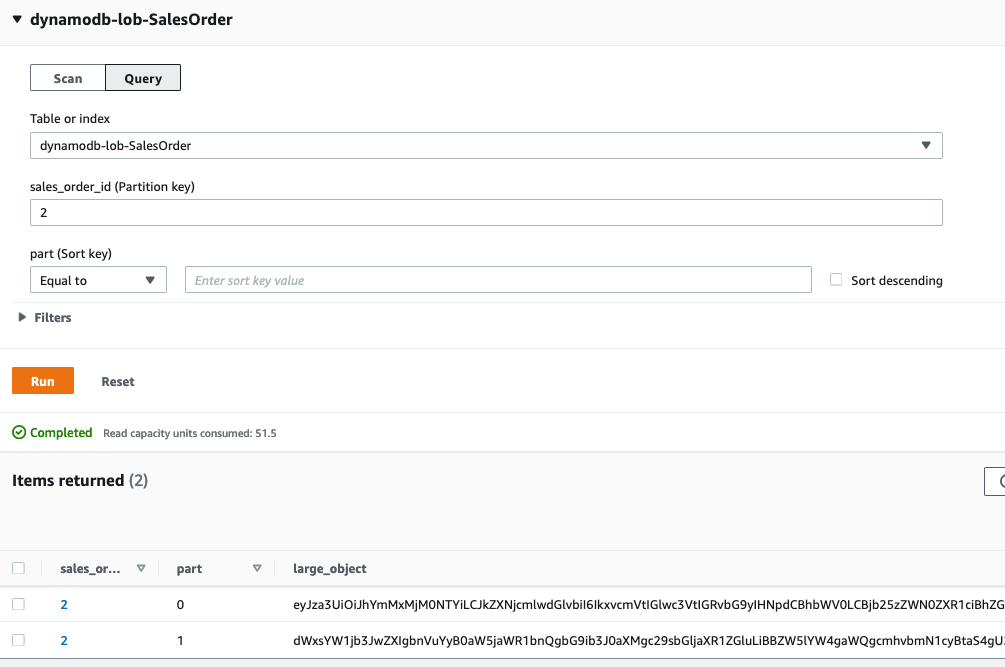1005x667 pixels.
Task: Open sales order 2 link in part 1 row
Action: pos(64,640)
